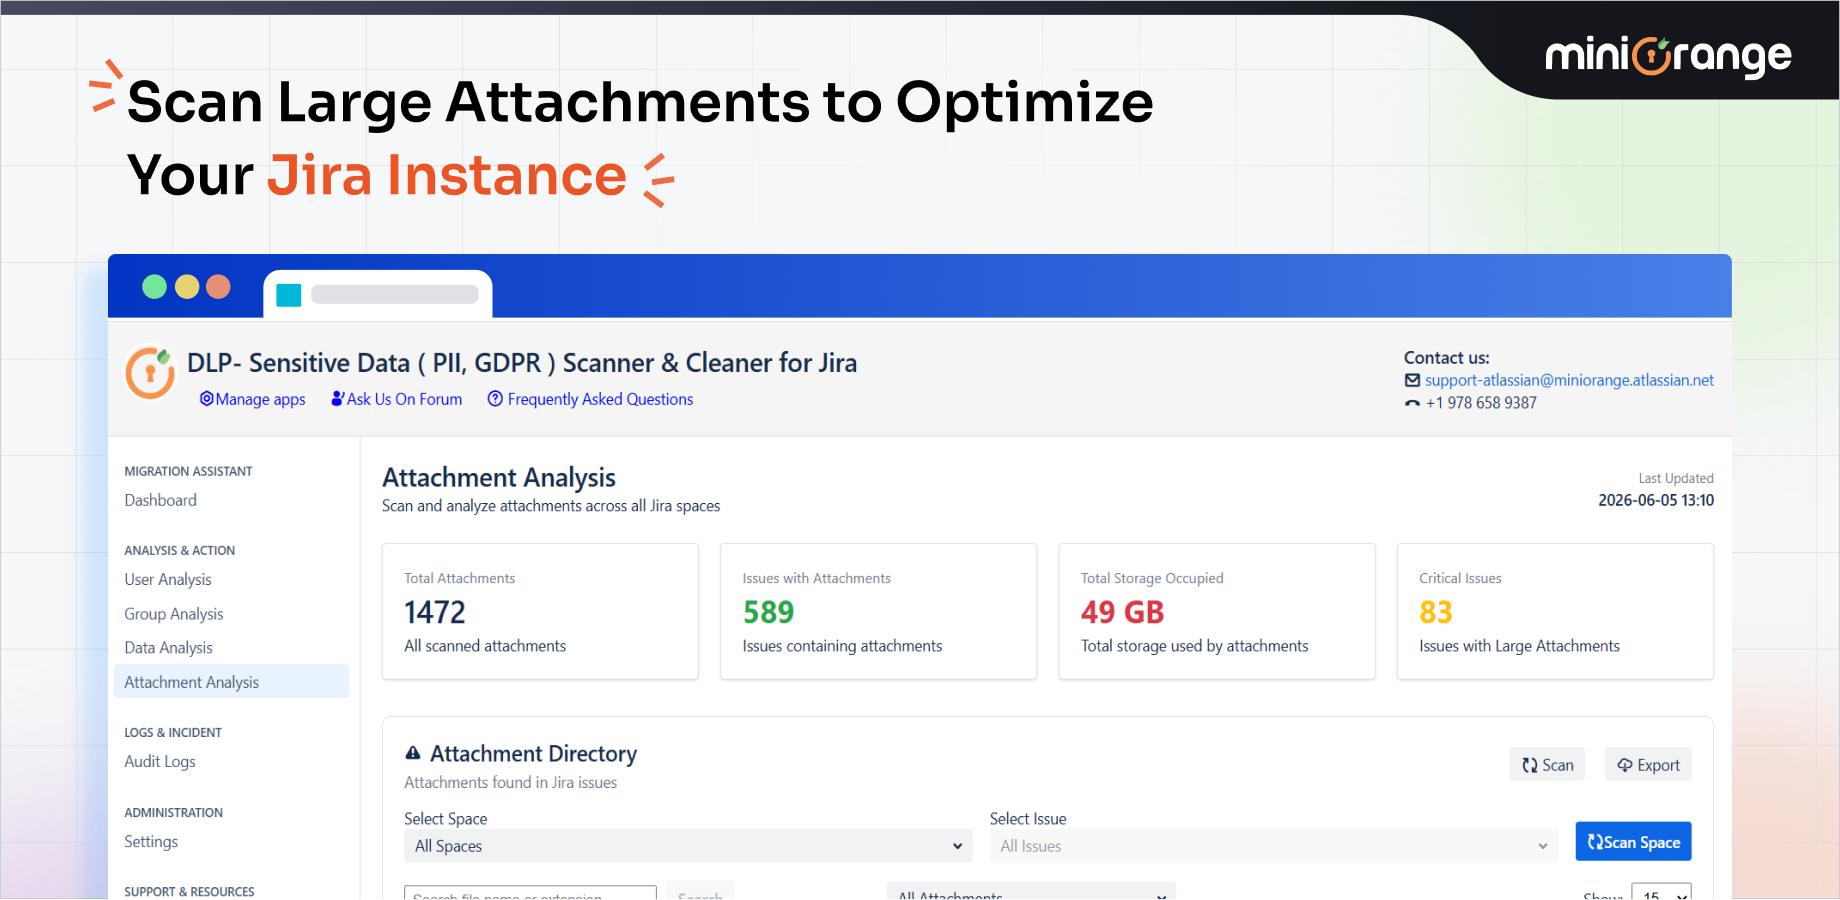Click the FAQ question mark icon
The width and height of the screenshot is (1840, 900).
click(495, 399)
